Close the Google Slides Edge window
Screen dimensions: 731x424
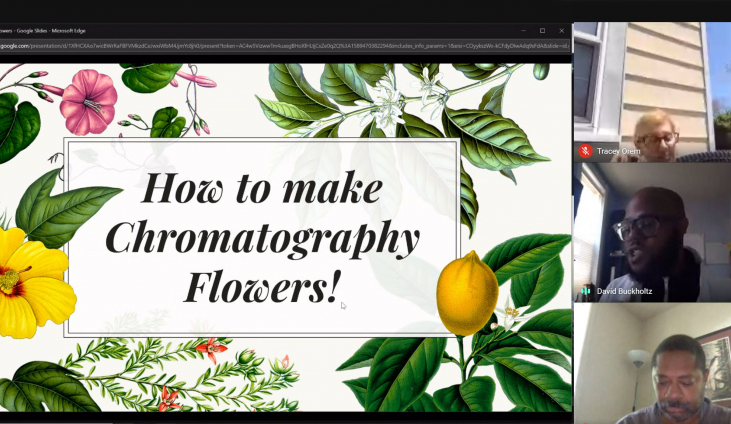pos(561,31)
